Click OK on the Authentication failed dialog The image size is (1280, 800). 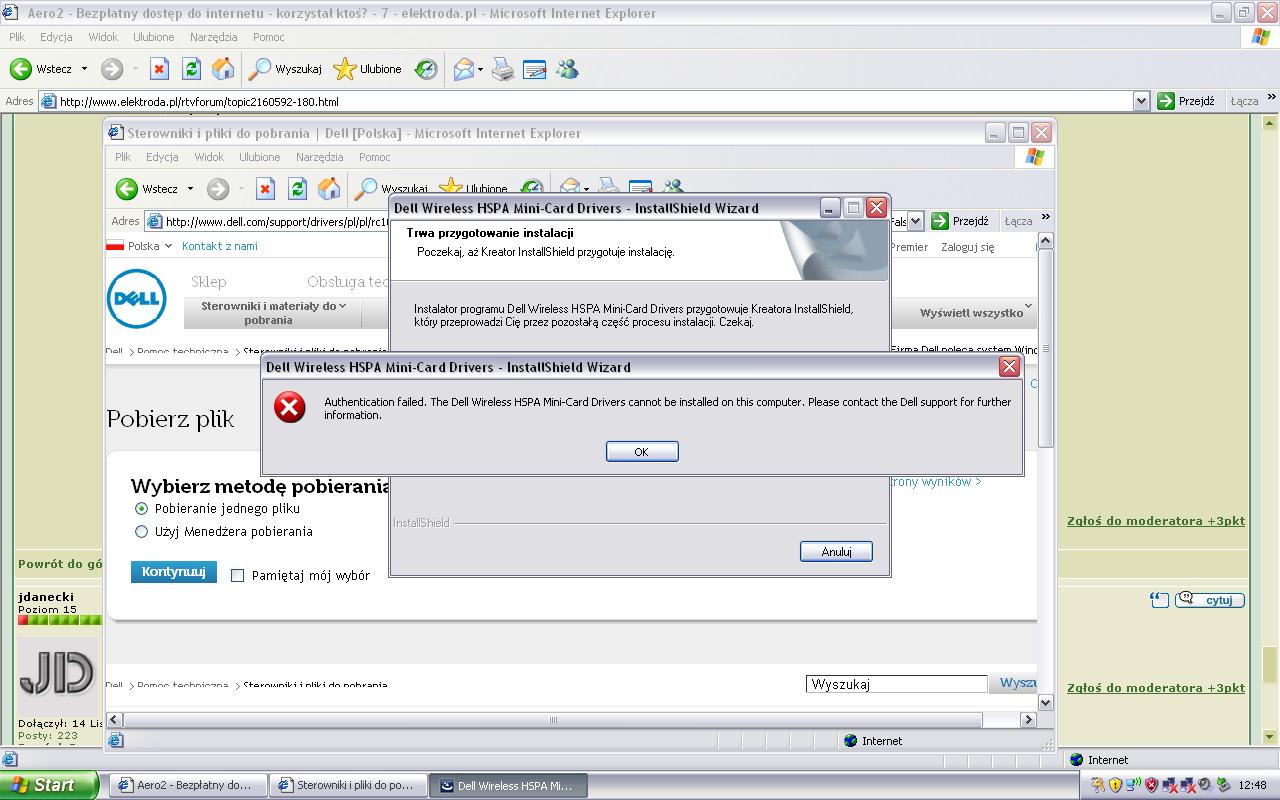642,452
